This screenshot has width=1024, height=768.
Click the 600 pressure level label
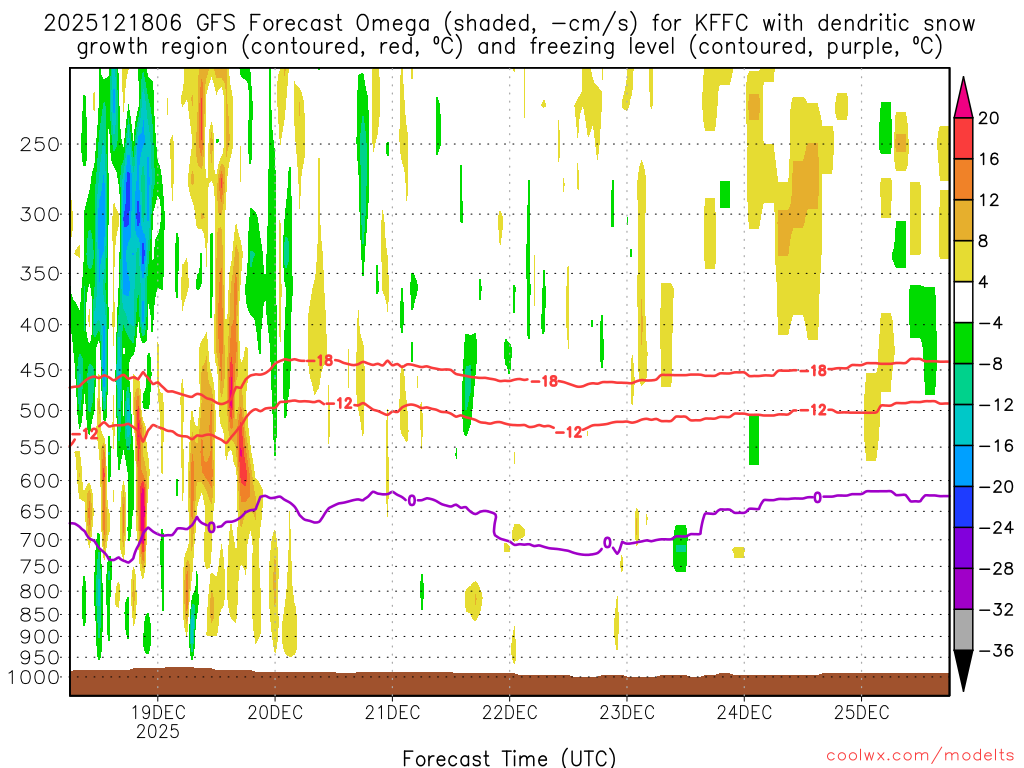click(x=40, y=481)
